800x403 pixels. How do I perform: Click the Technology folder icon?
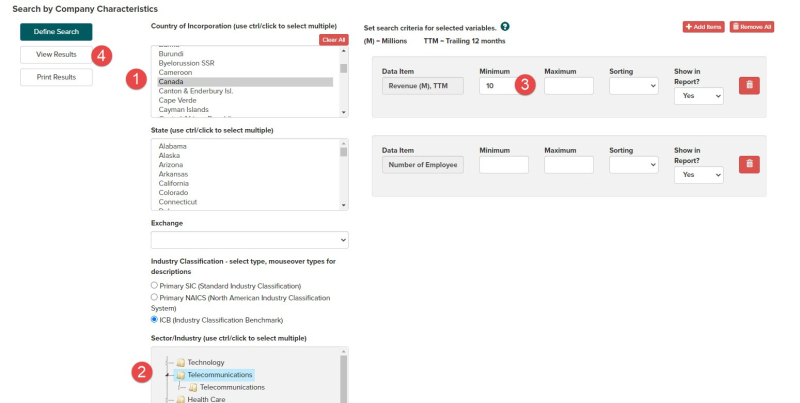click(x=180, y=362)
